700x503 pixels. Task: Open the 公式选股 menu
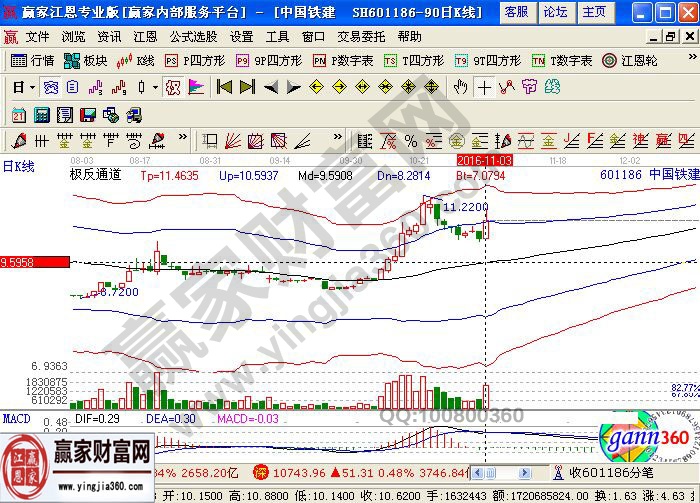pos(194,36)
